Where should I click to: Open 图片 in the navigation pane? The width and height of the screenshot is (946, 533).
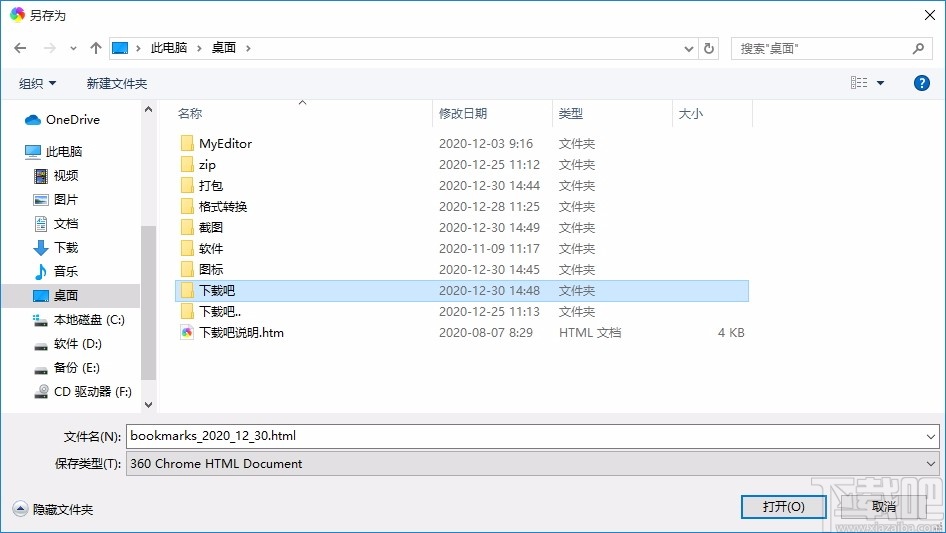click(56, 200)
